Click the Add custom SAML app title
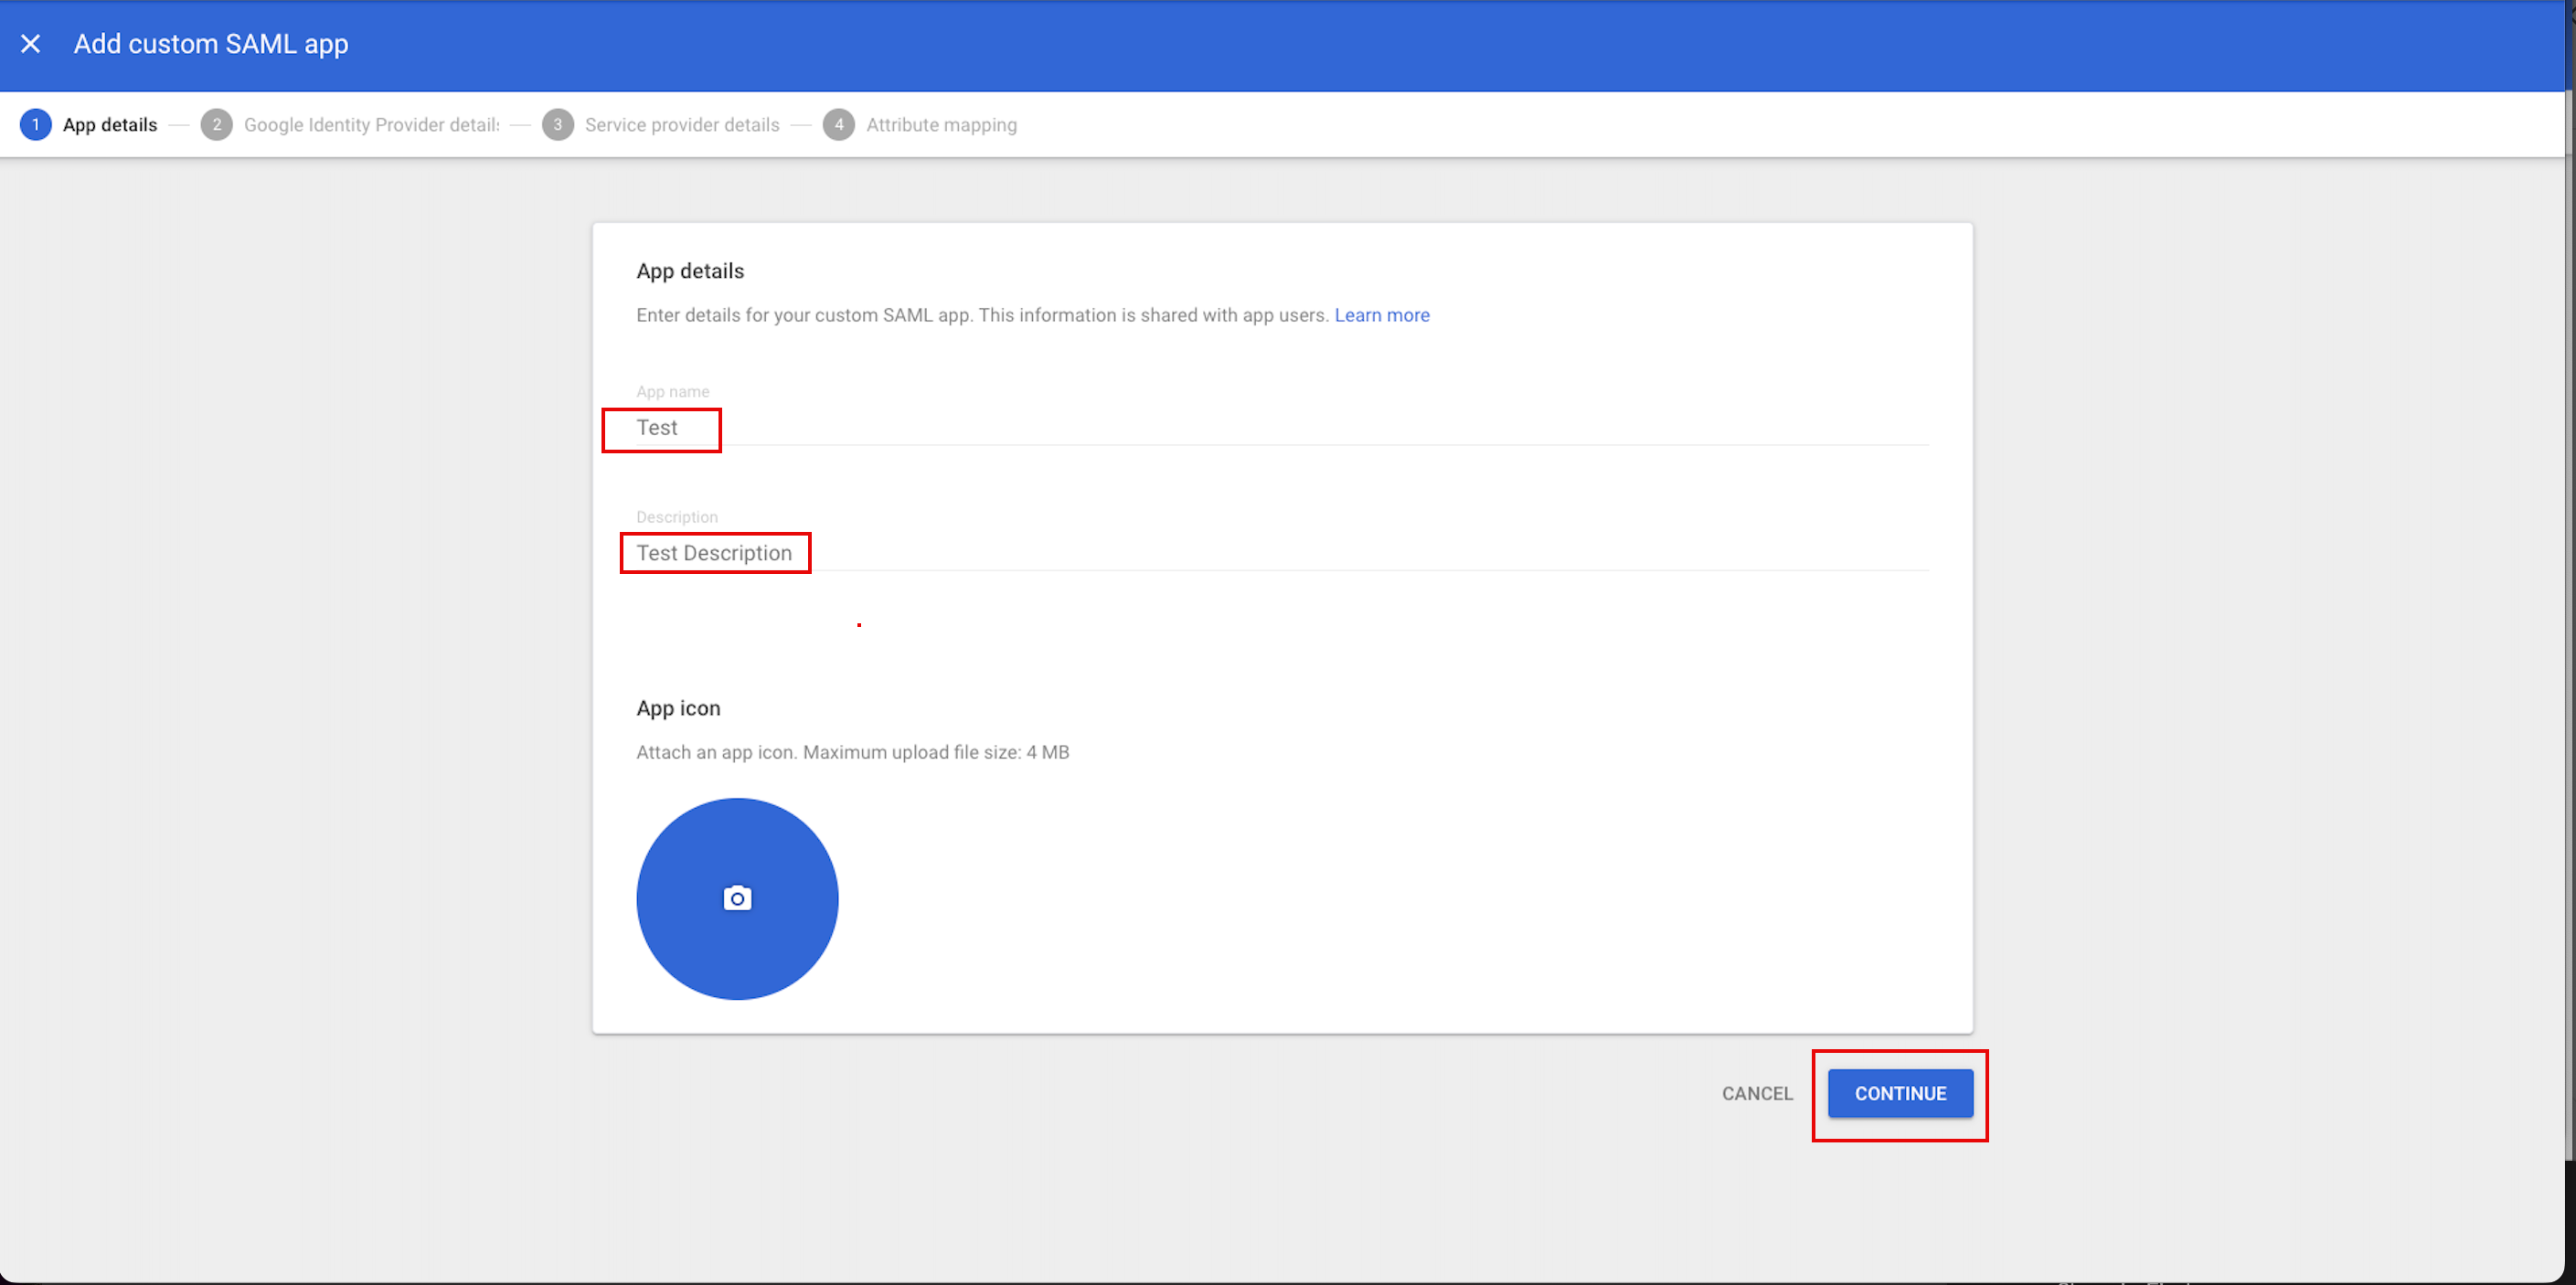Image resolution: width=2576 pixels, height=1285 pixels. click(211, 44)
